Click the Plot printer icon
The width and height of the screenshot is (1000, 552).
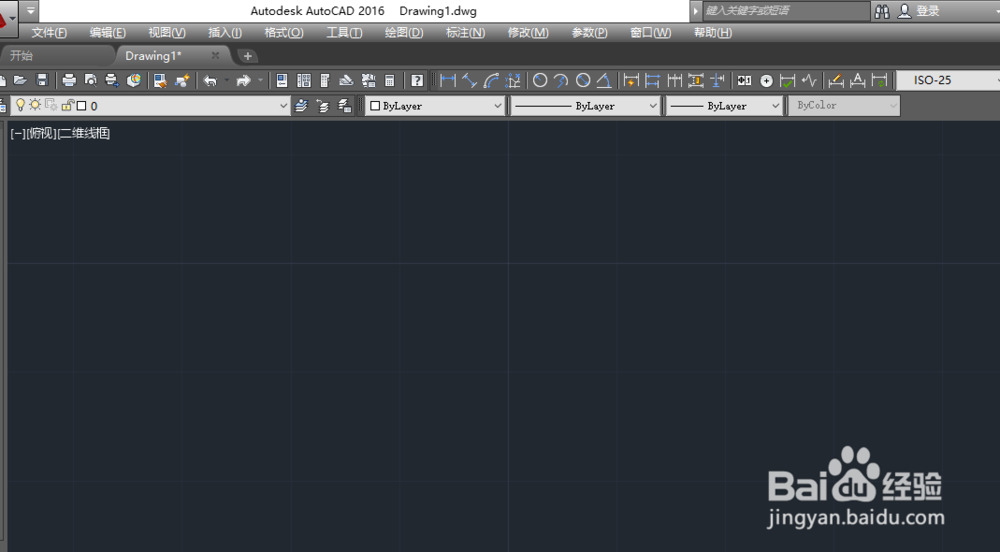[69, 80]
